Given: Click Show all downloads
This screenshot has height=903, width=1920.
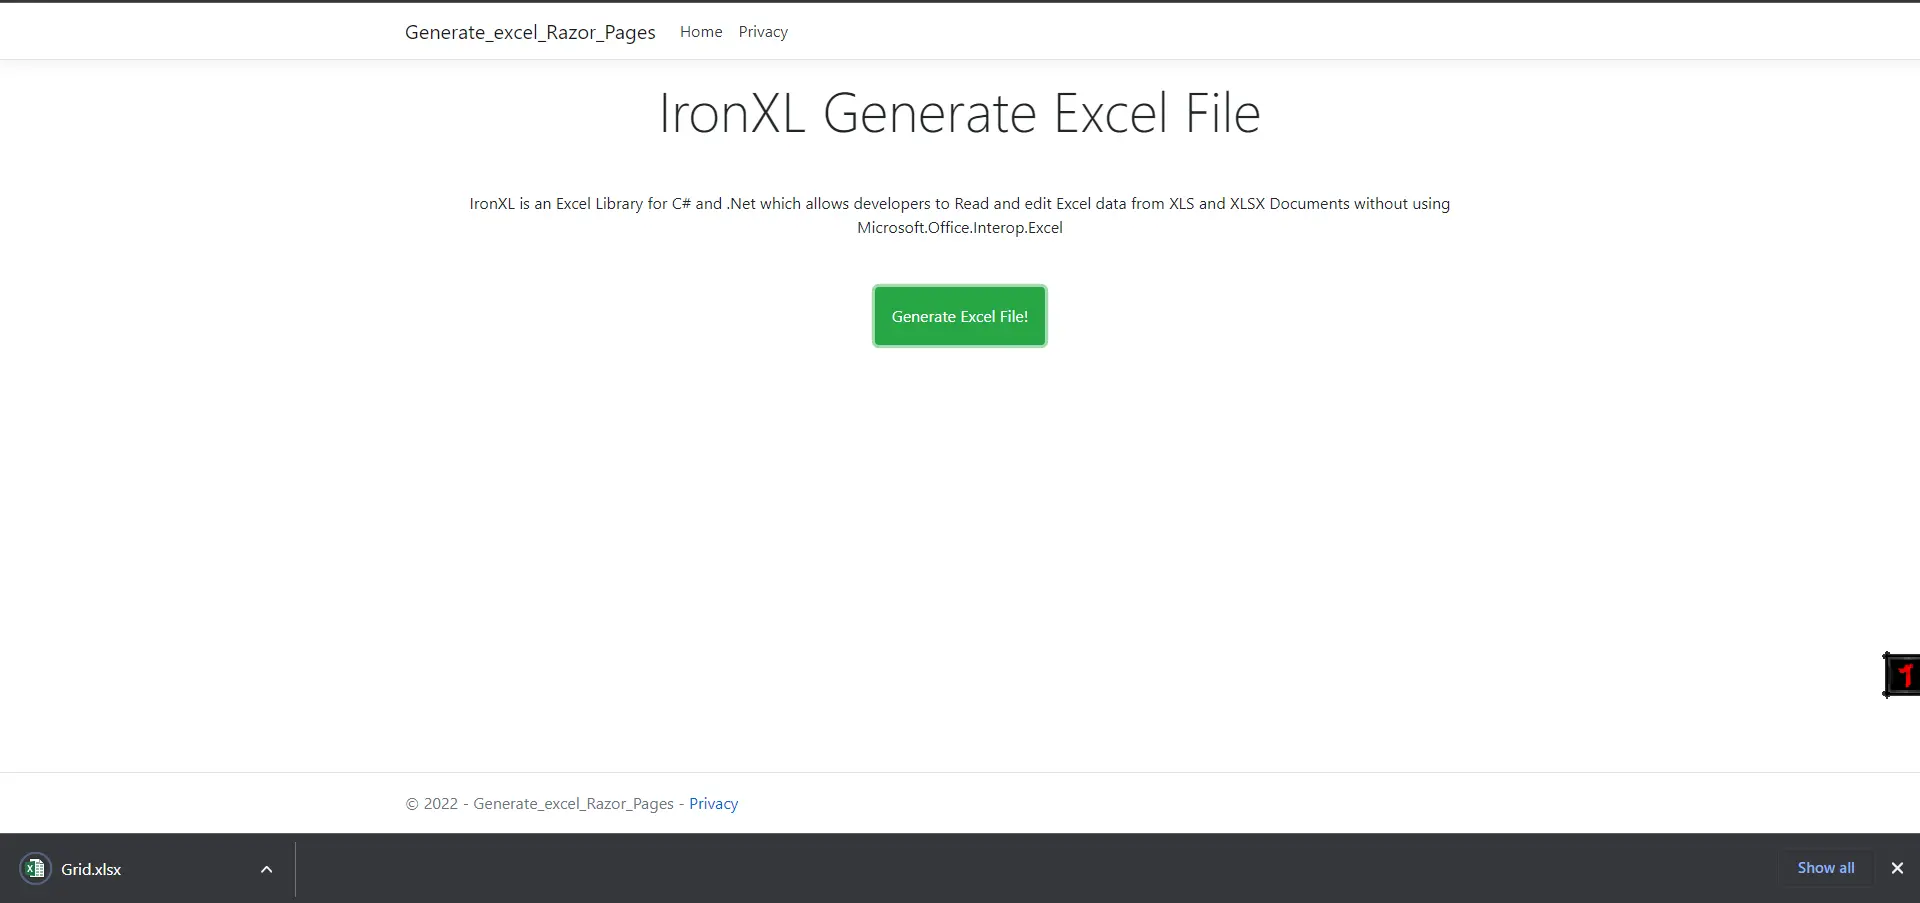Looking at the screenshot, I should point(1825,868).
